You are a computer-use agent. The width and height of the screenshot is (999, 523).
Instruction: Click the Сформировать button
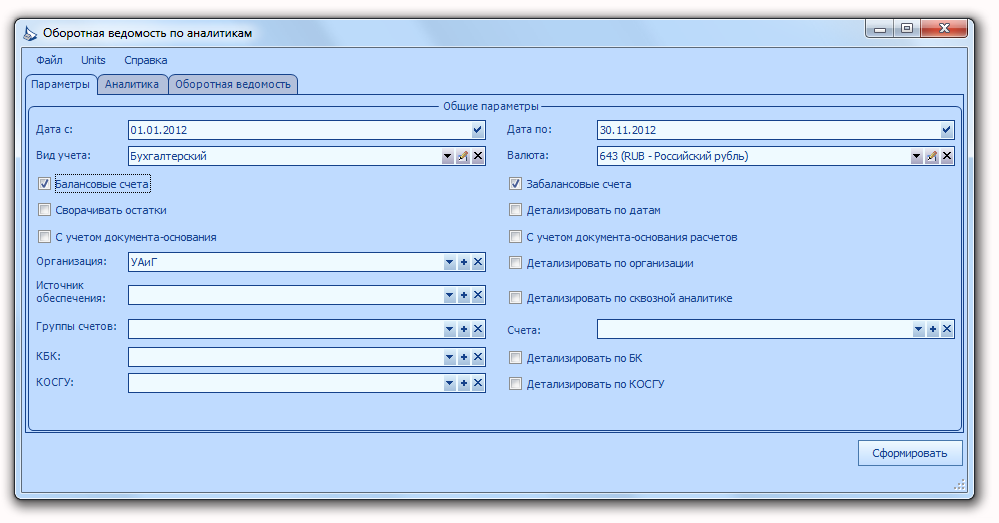pyautogui.click(x=910, y=453)
